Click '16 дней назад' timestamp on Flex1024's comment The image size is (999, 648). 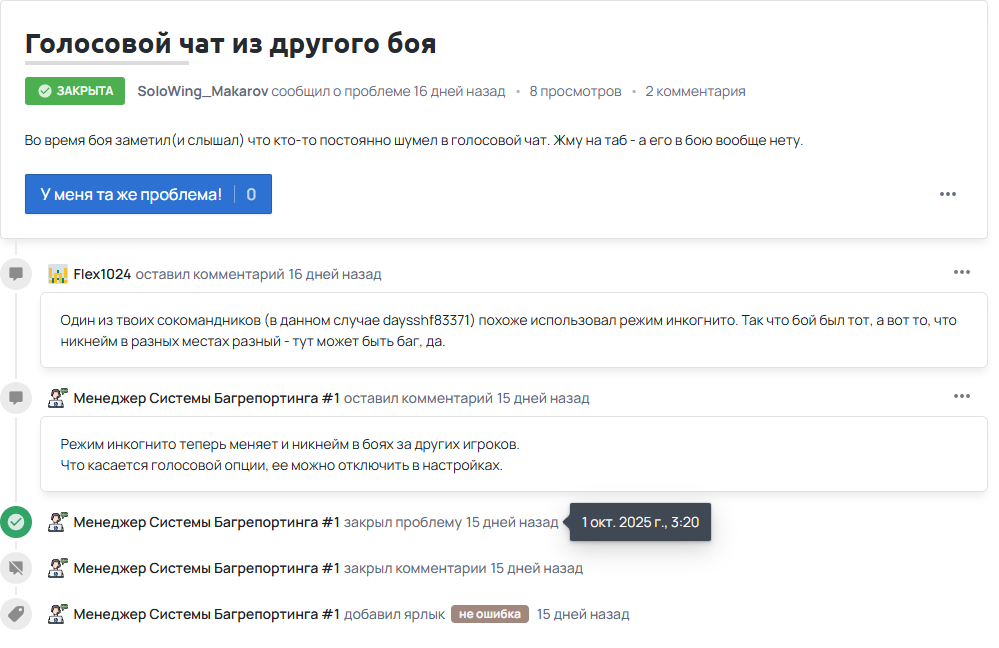click(x=334, y=274)
